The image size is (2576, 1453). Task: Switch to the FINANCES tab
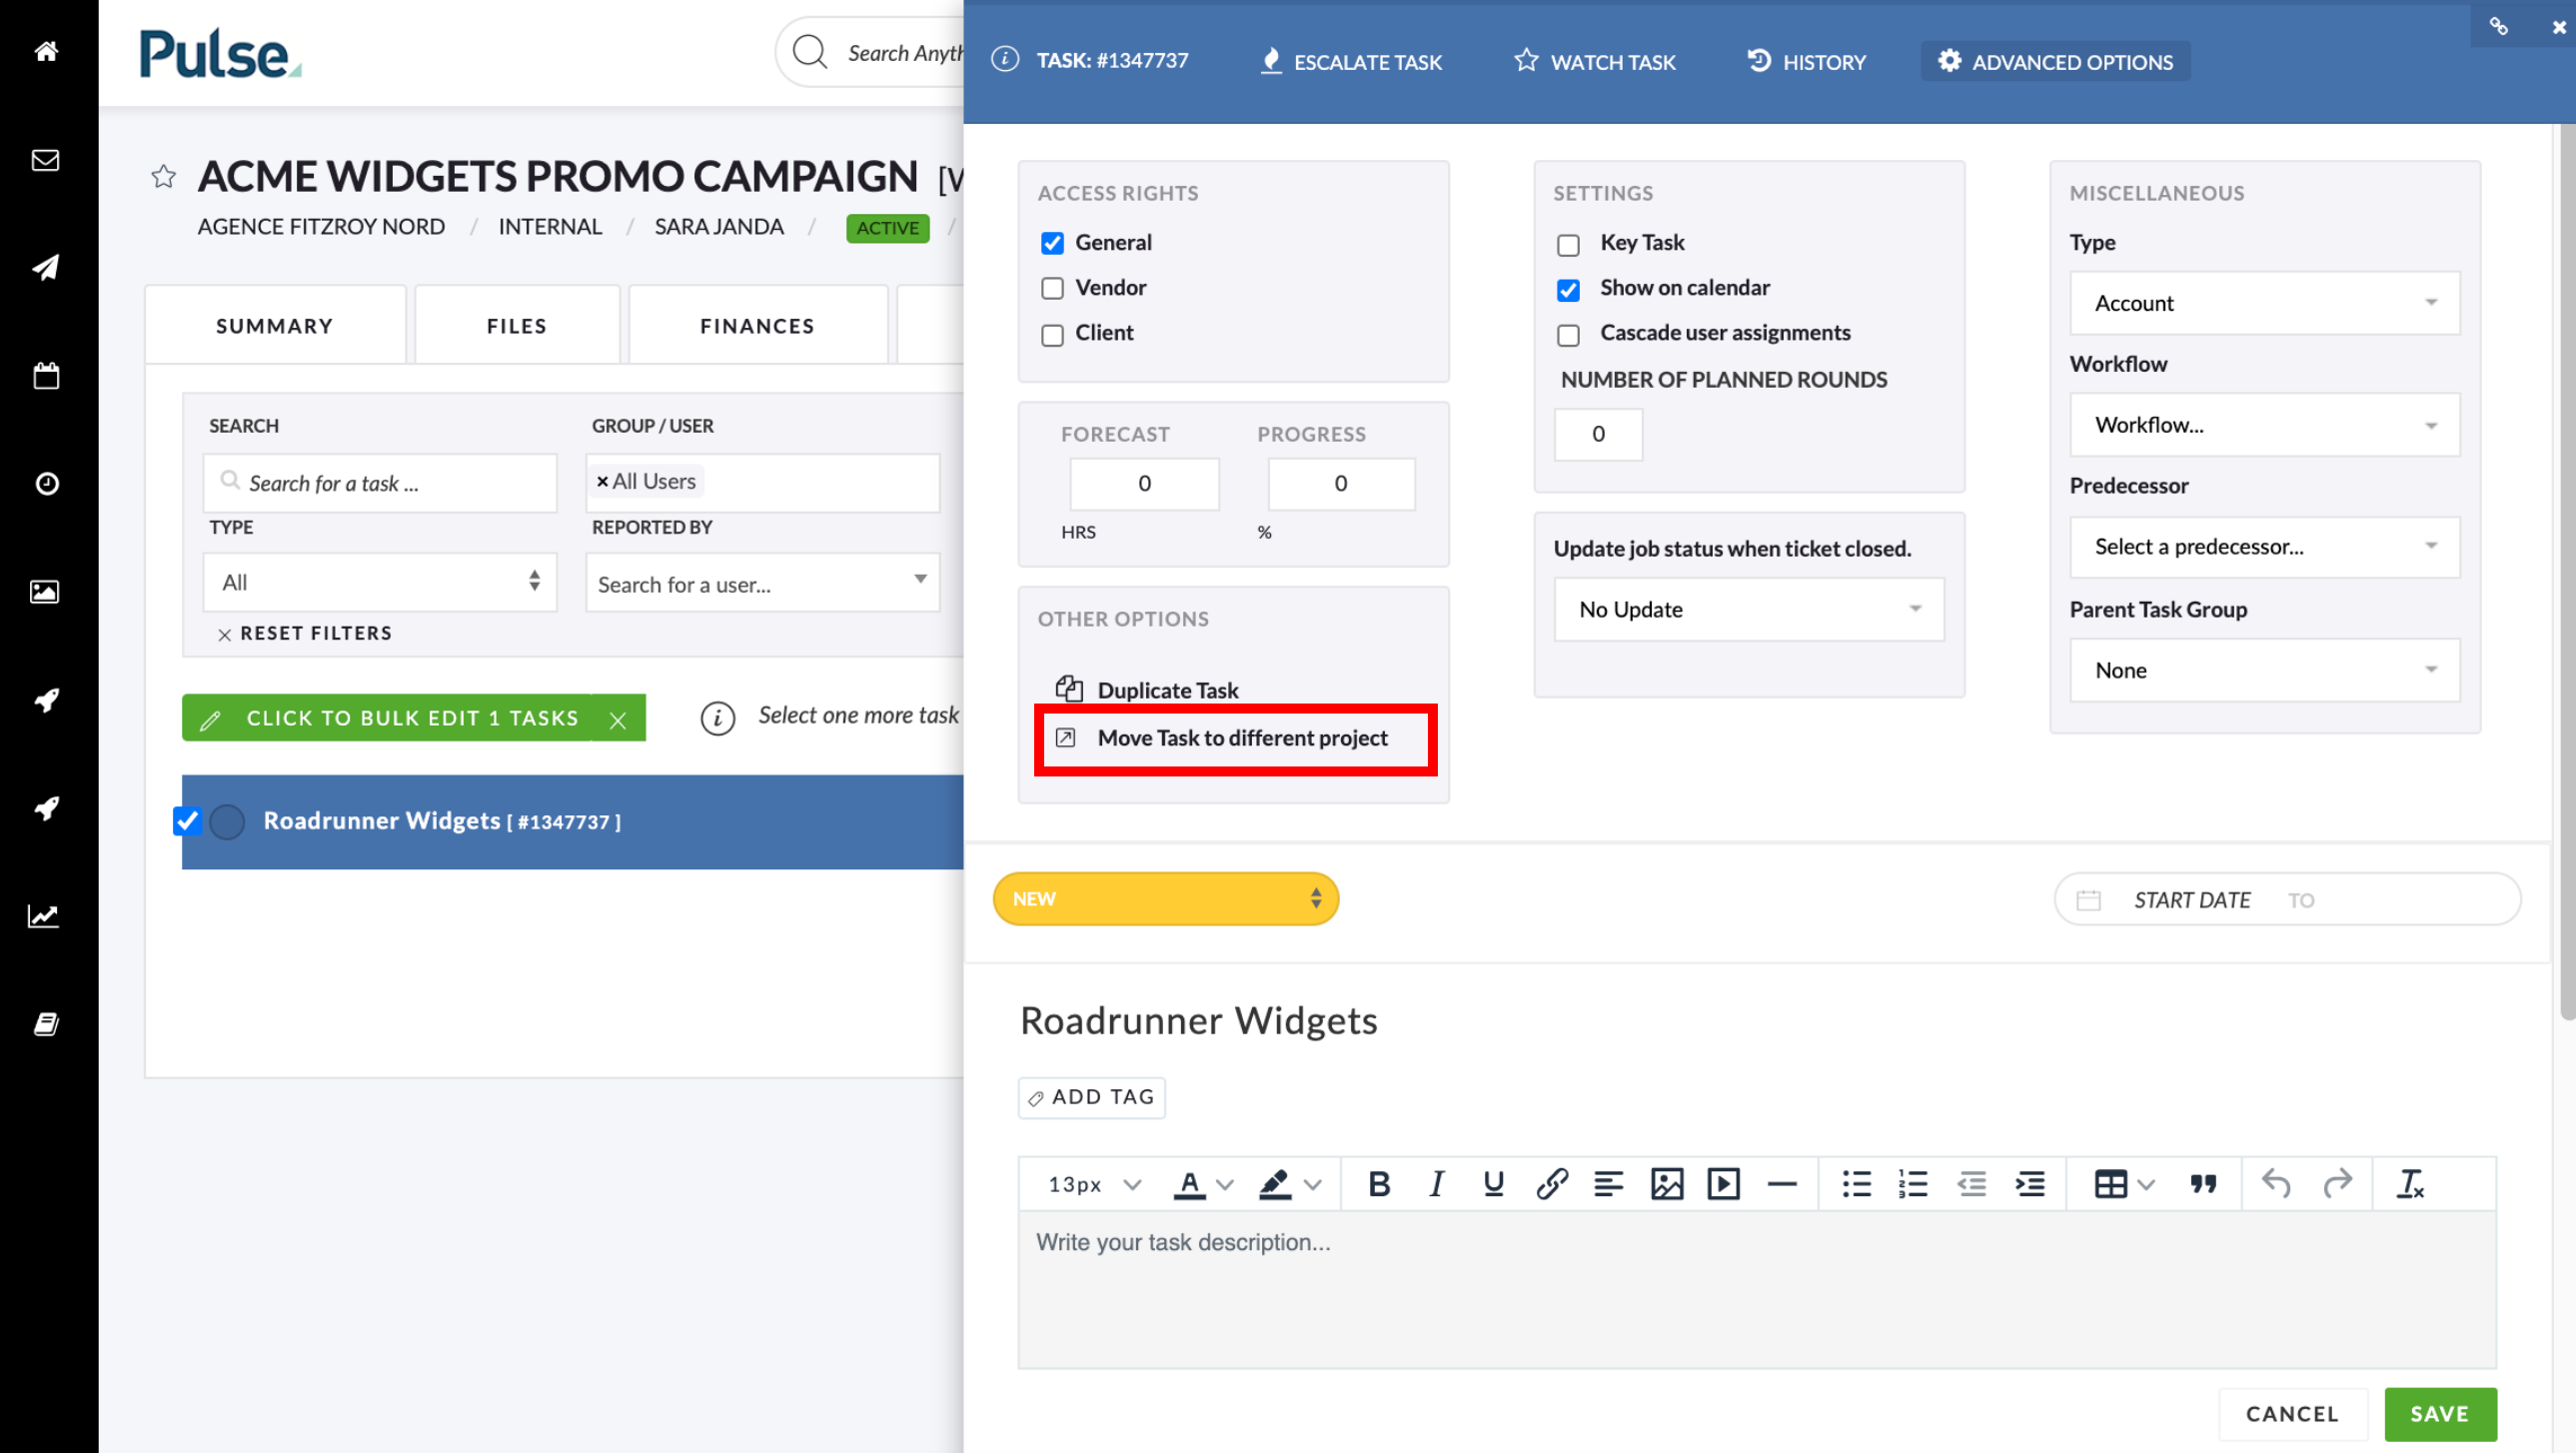click(x=757, y=326)
